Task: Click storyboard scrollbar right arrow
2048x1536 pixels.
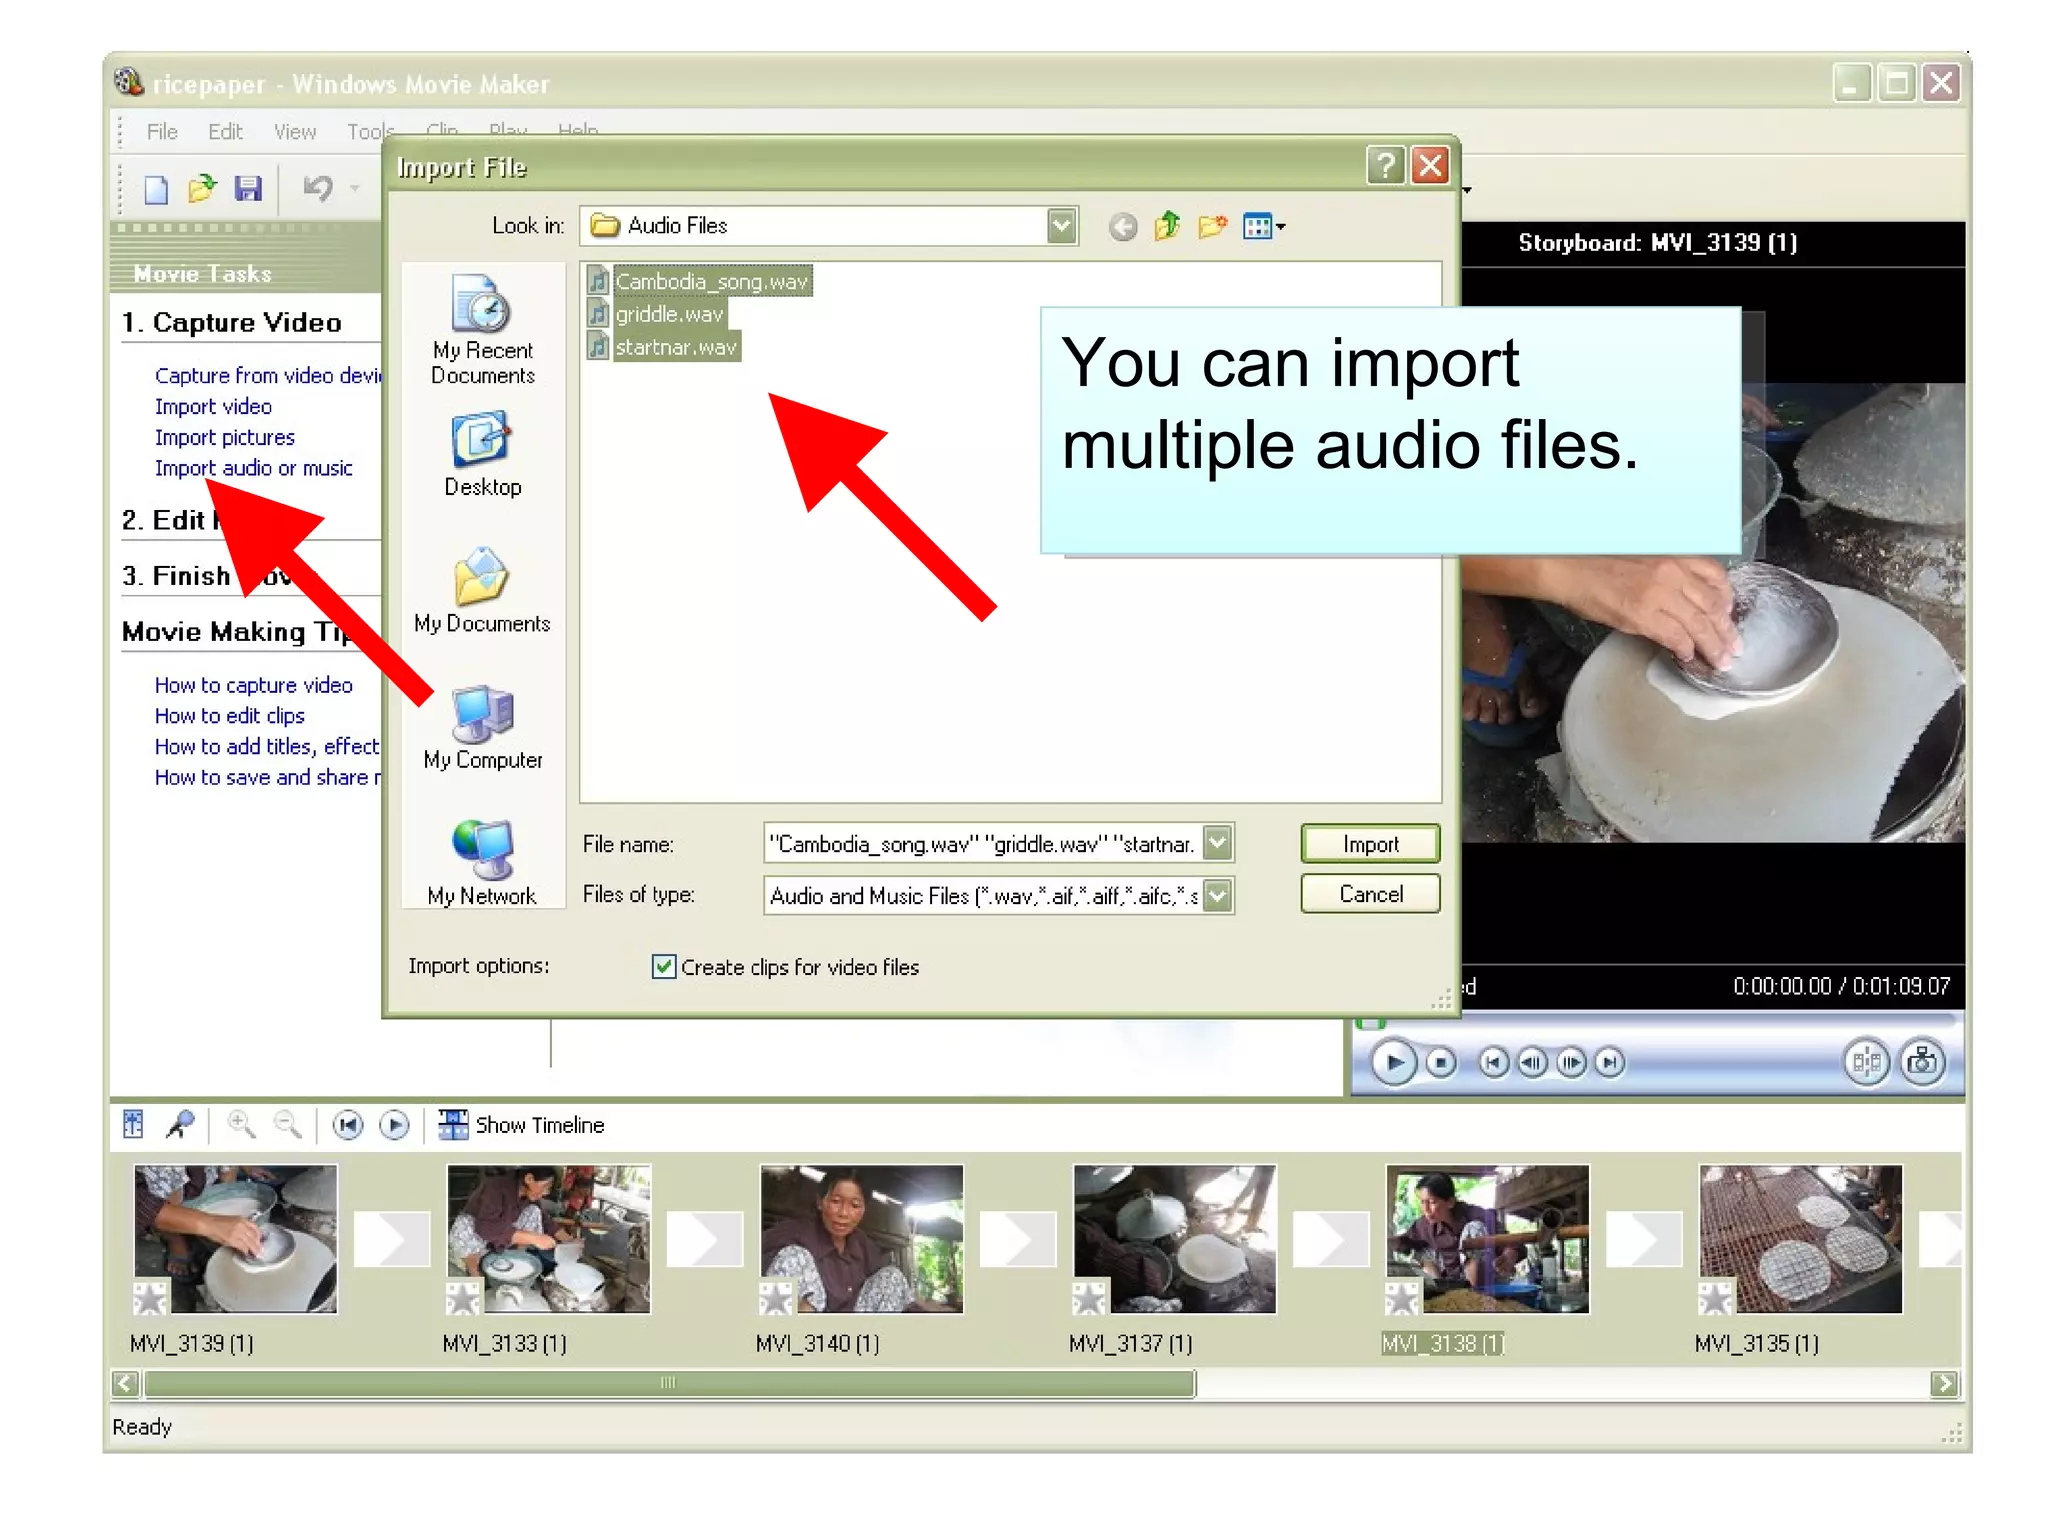Action: coord(1943,1384)
